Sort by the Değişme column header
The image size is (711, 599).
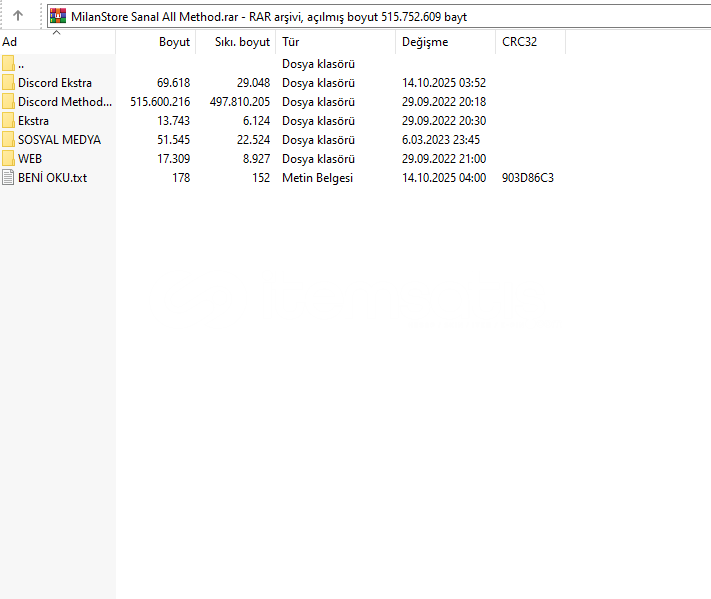point(446,42)
